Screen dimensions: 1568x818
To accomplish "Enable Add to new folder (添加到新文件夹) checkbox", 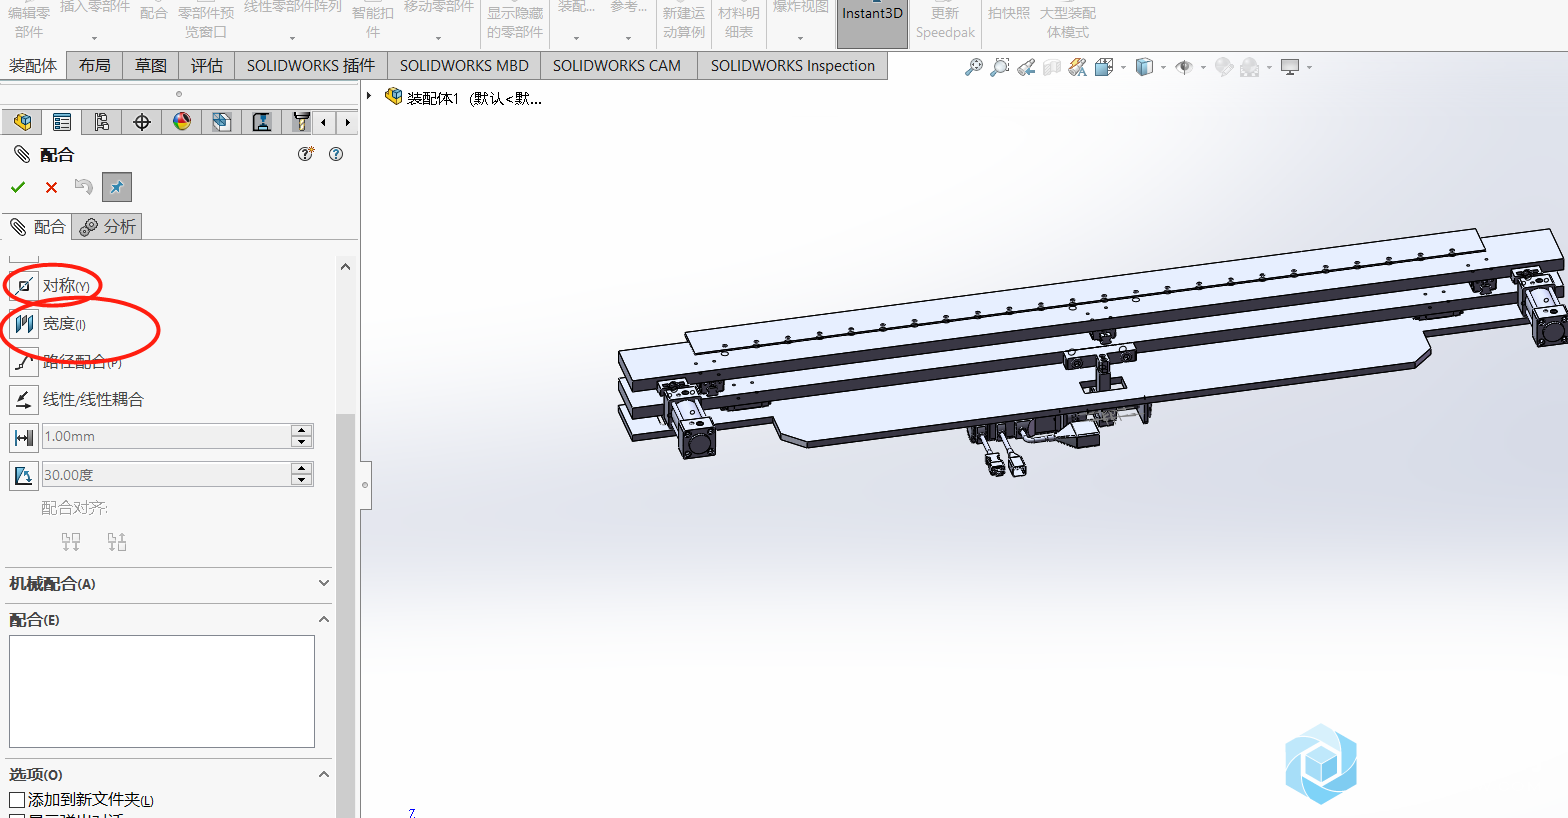I will click(x=17, y=800).
